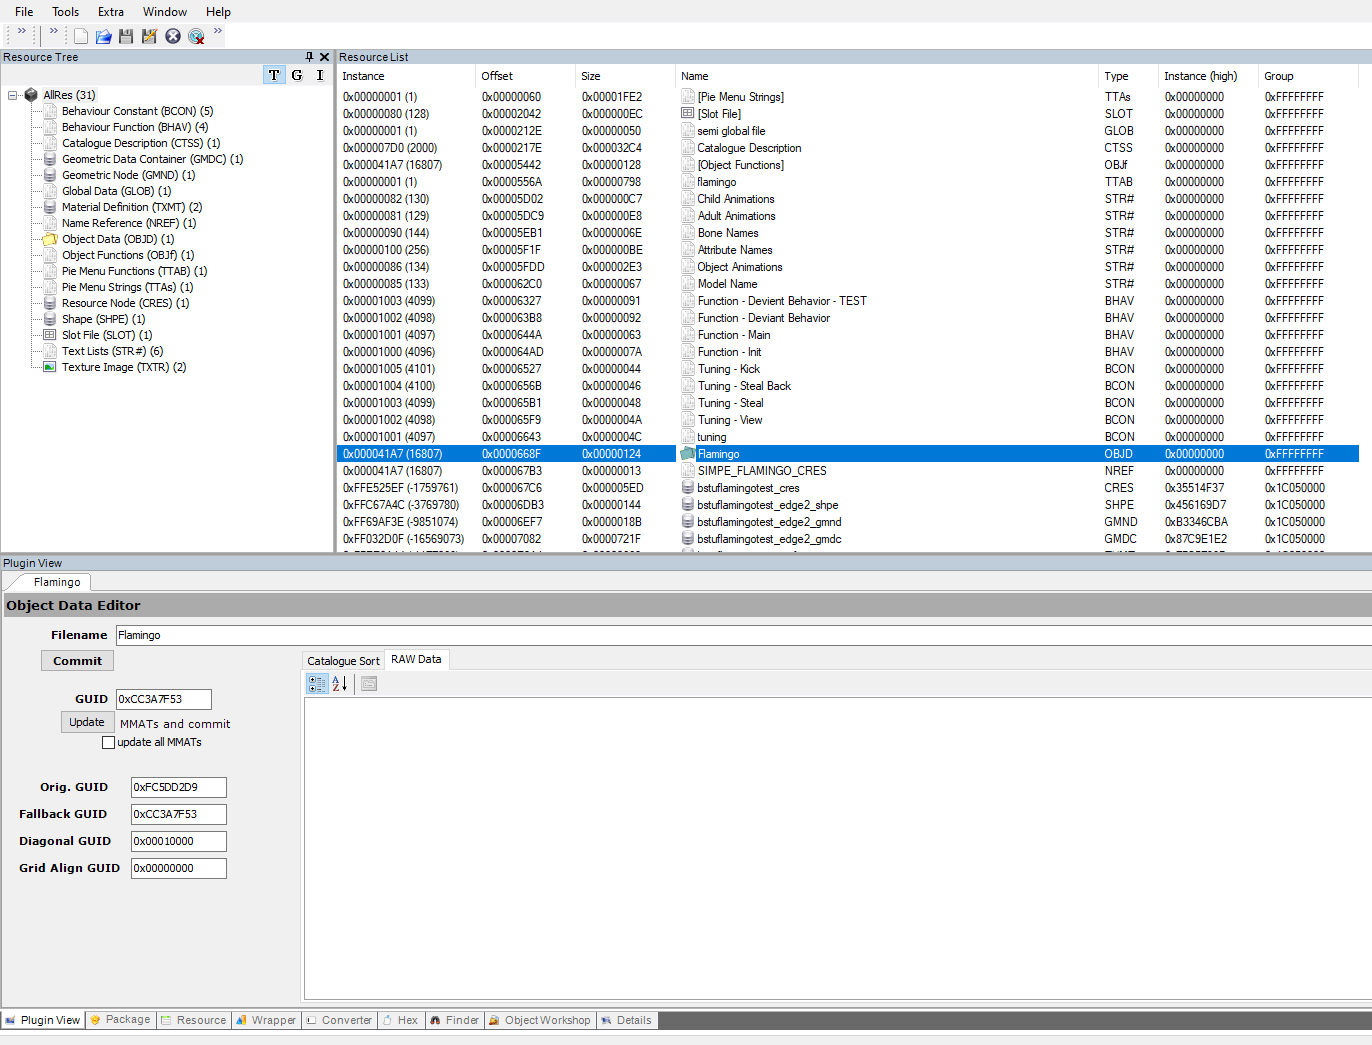Click the Open package folder icon
The height and width of the screenshot is (1045, 1372).
pos(104,36)
